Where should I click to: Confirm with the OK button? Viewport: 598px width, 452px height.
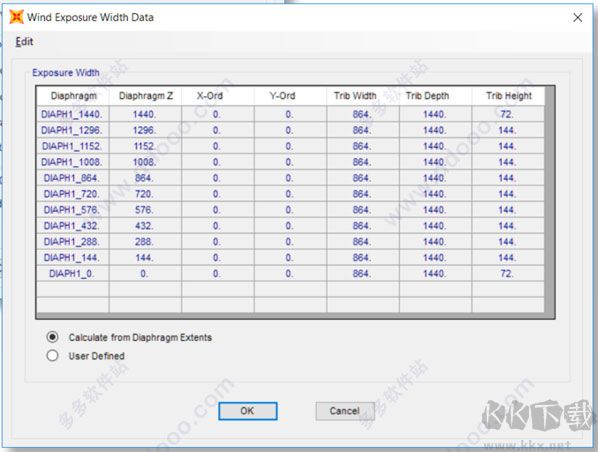pos(248,411)
